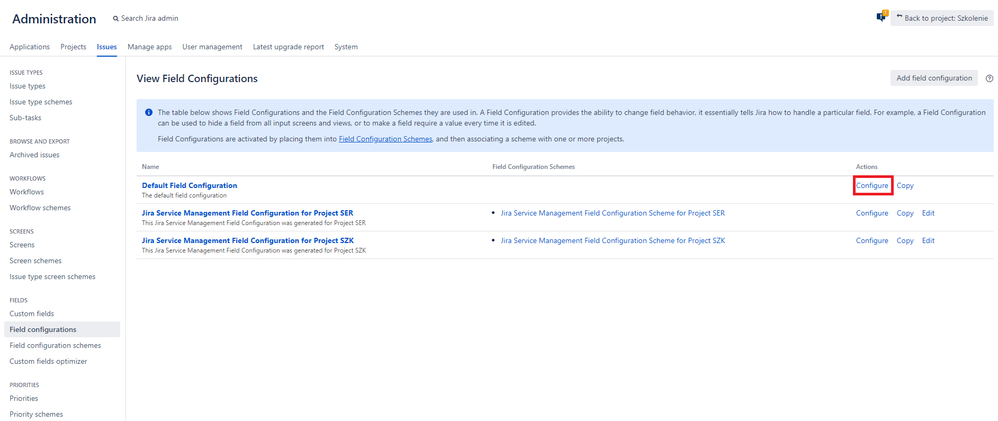The image size is (998, 421).
Task: Open Issue type schemes in sidebar
Action: [x=41, y=102]
